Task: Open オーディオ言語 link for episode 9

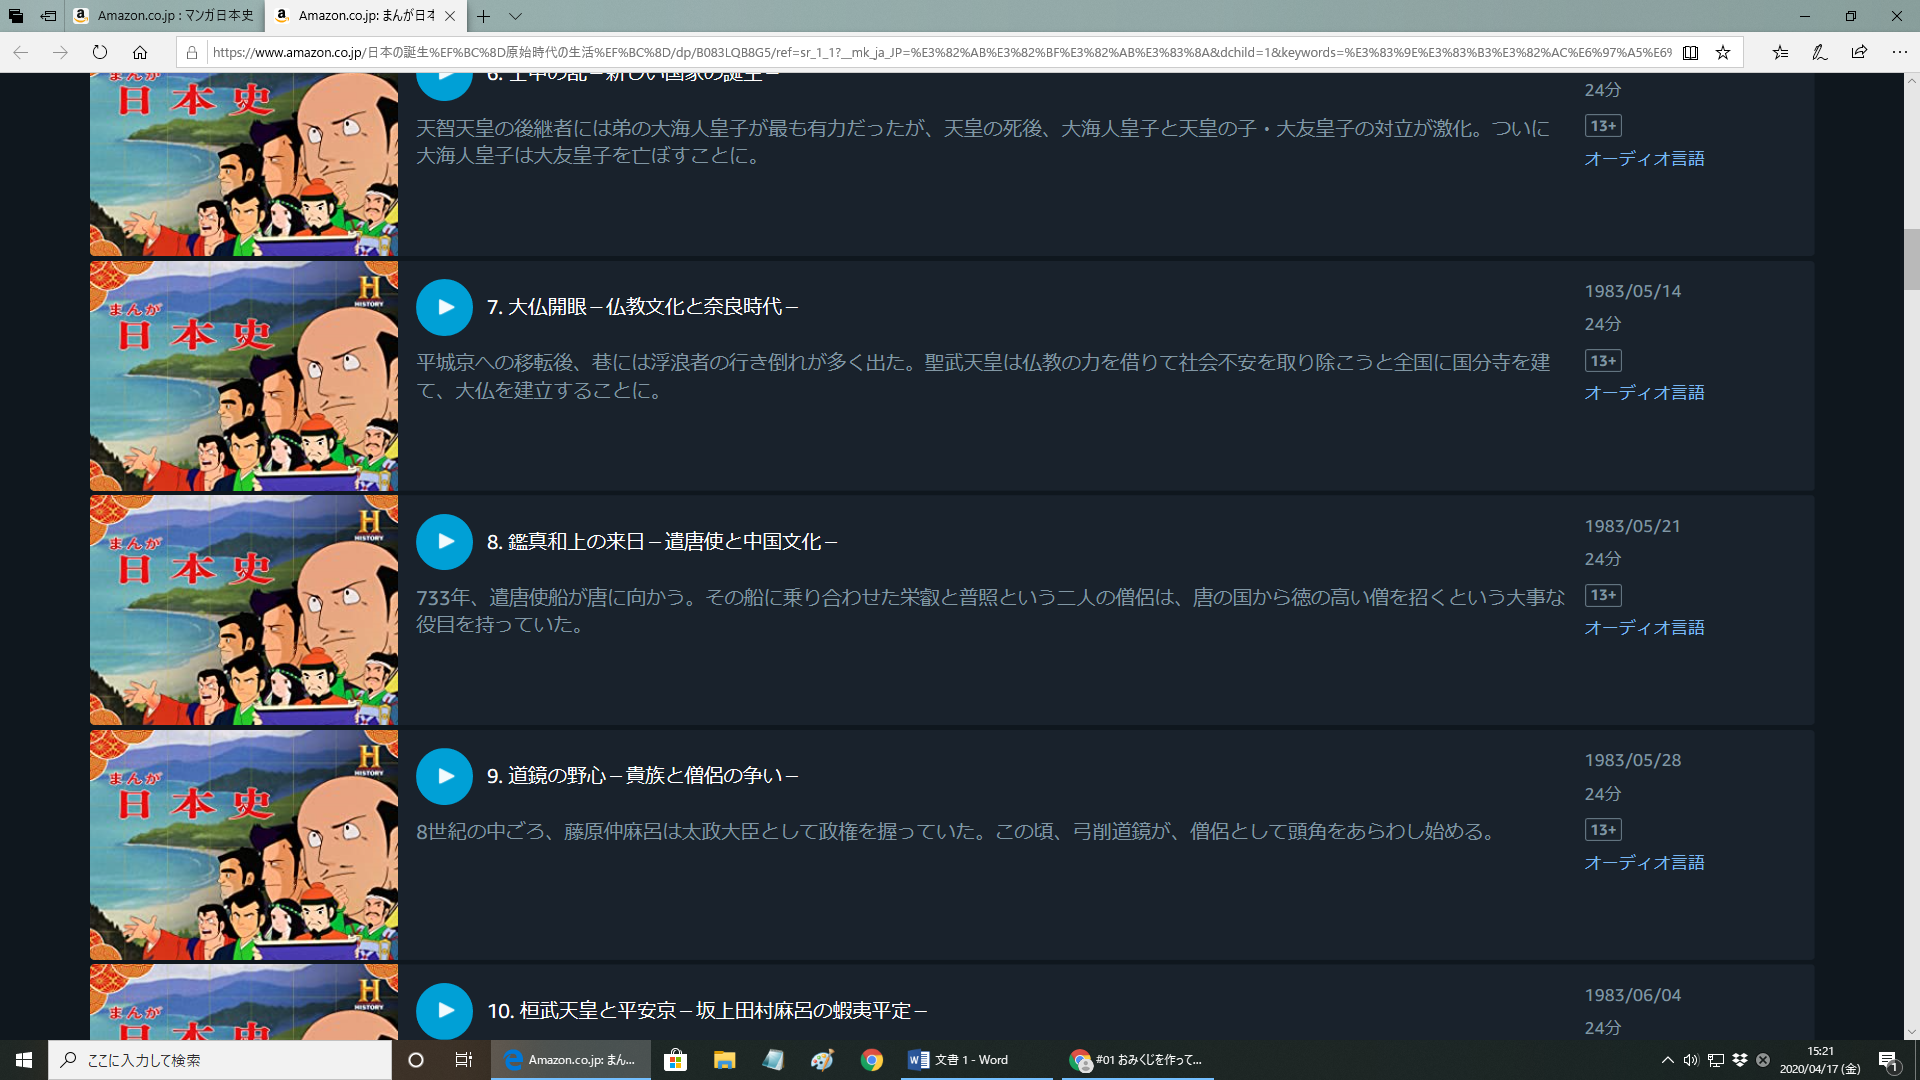Action: tap(1644, 863)
